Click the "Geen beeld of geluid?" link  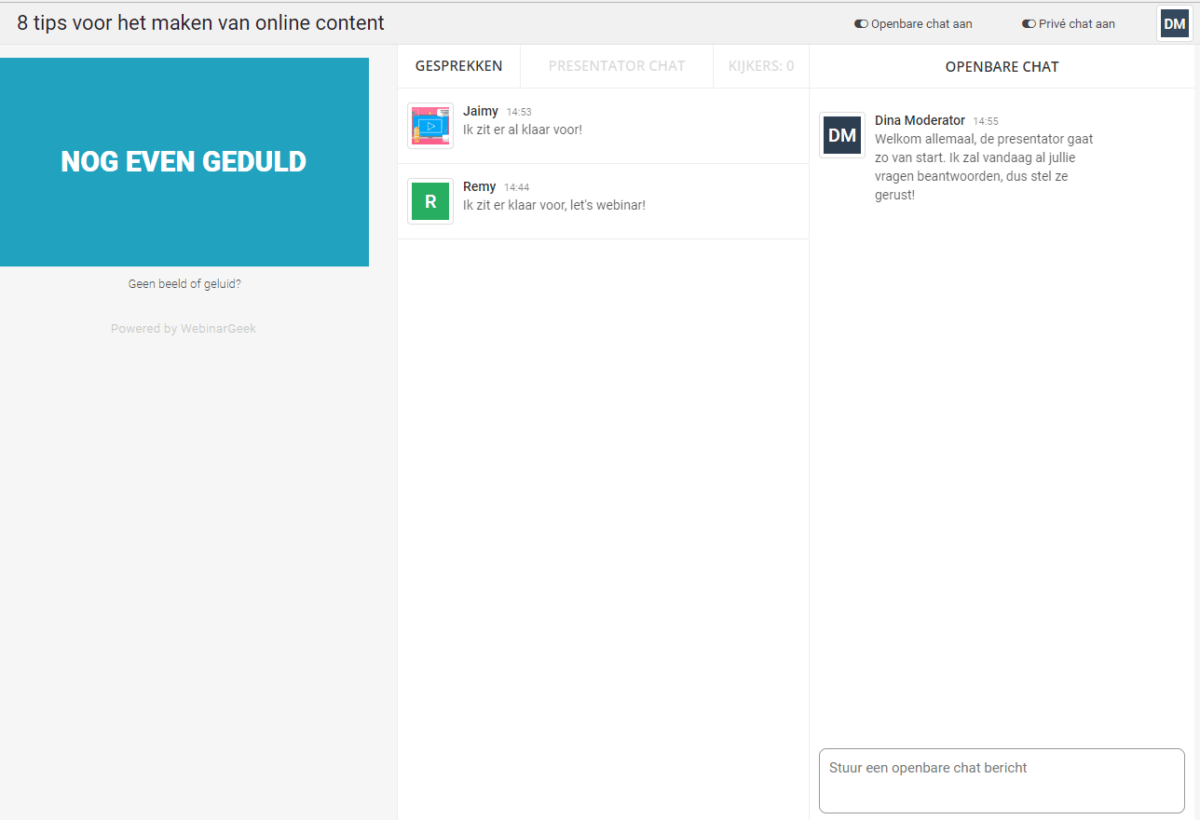(184, 283)
